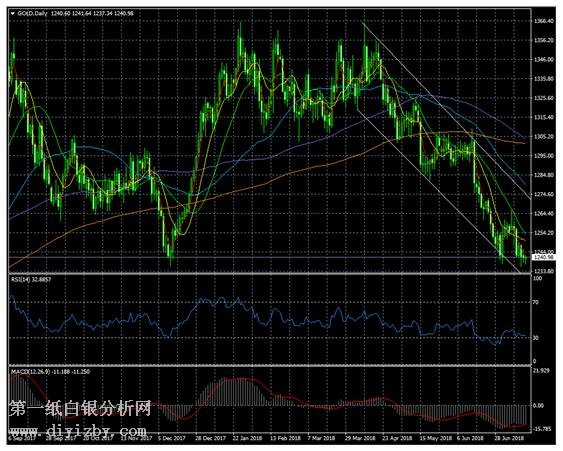Viewport: 563px width, 451px height.
Task: Click the www.diyizby.com watermark link
Action: 78,431
